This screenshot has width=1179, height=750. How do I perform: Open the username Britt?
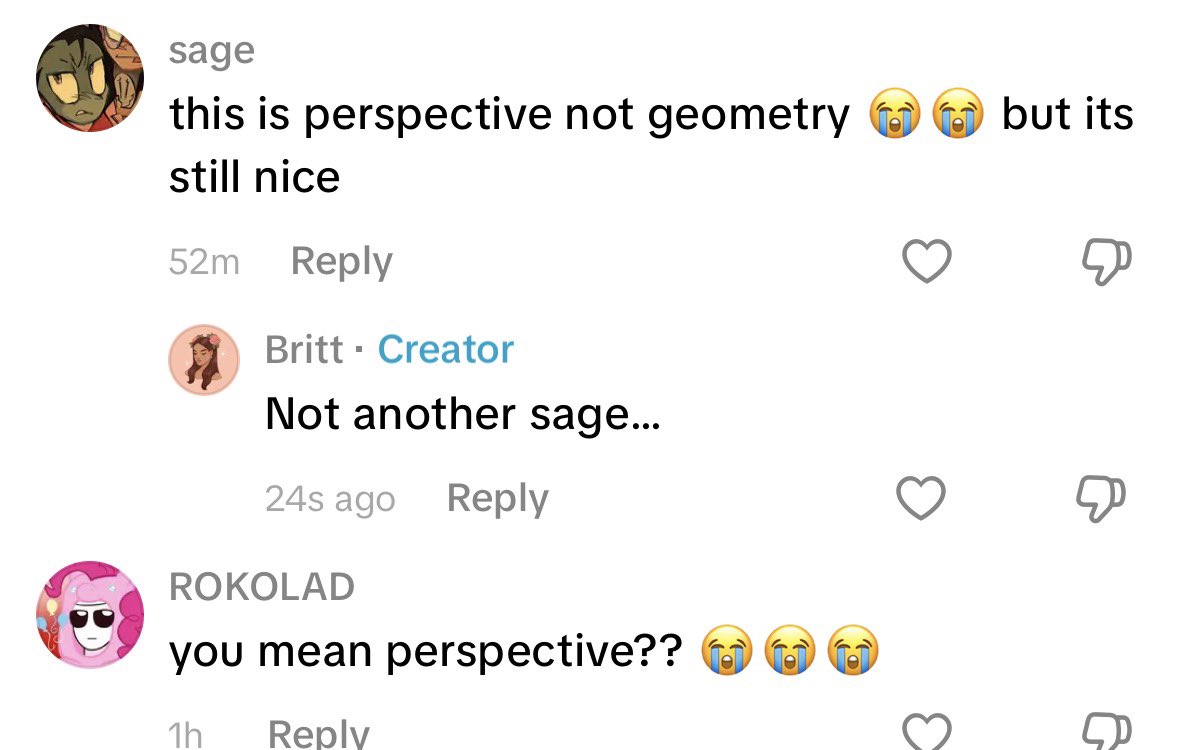tap(304, 349)
